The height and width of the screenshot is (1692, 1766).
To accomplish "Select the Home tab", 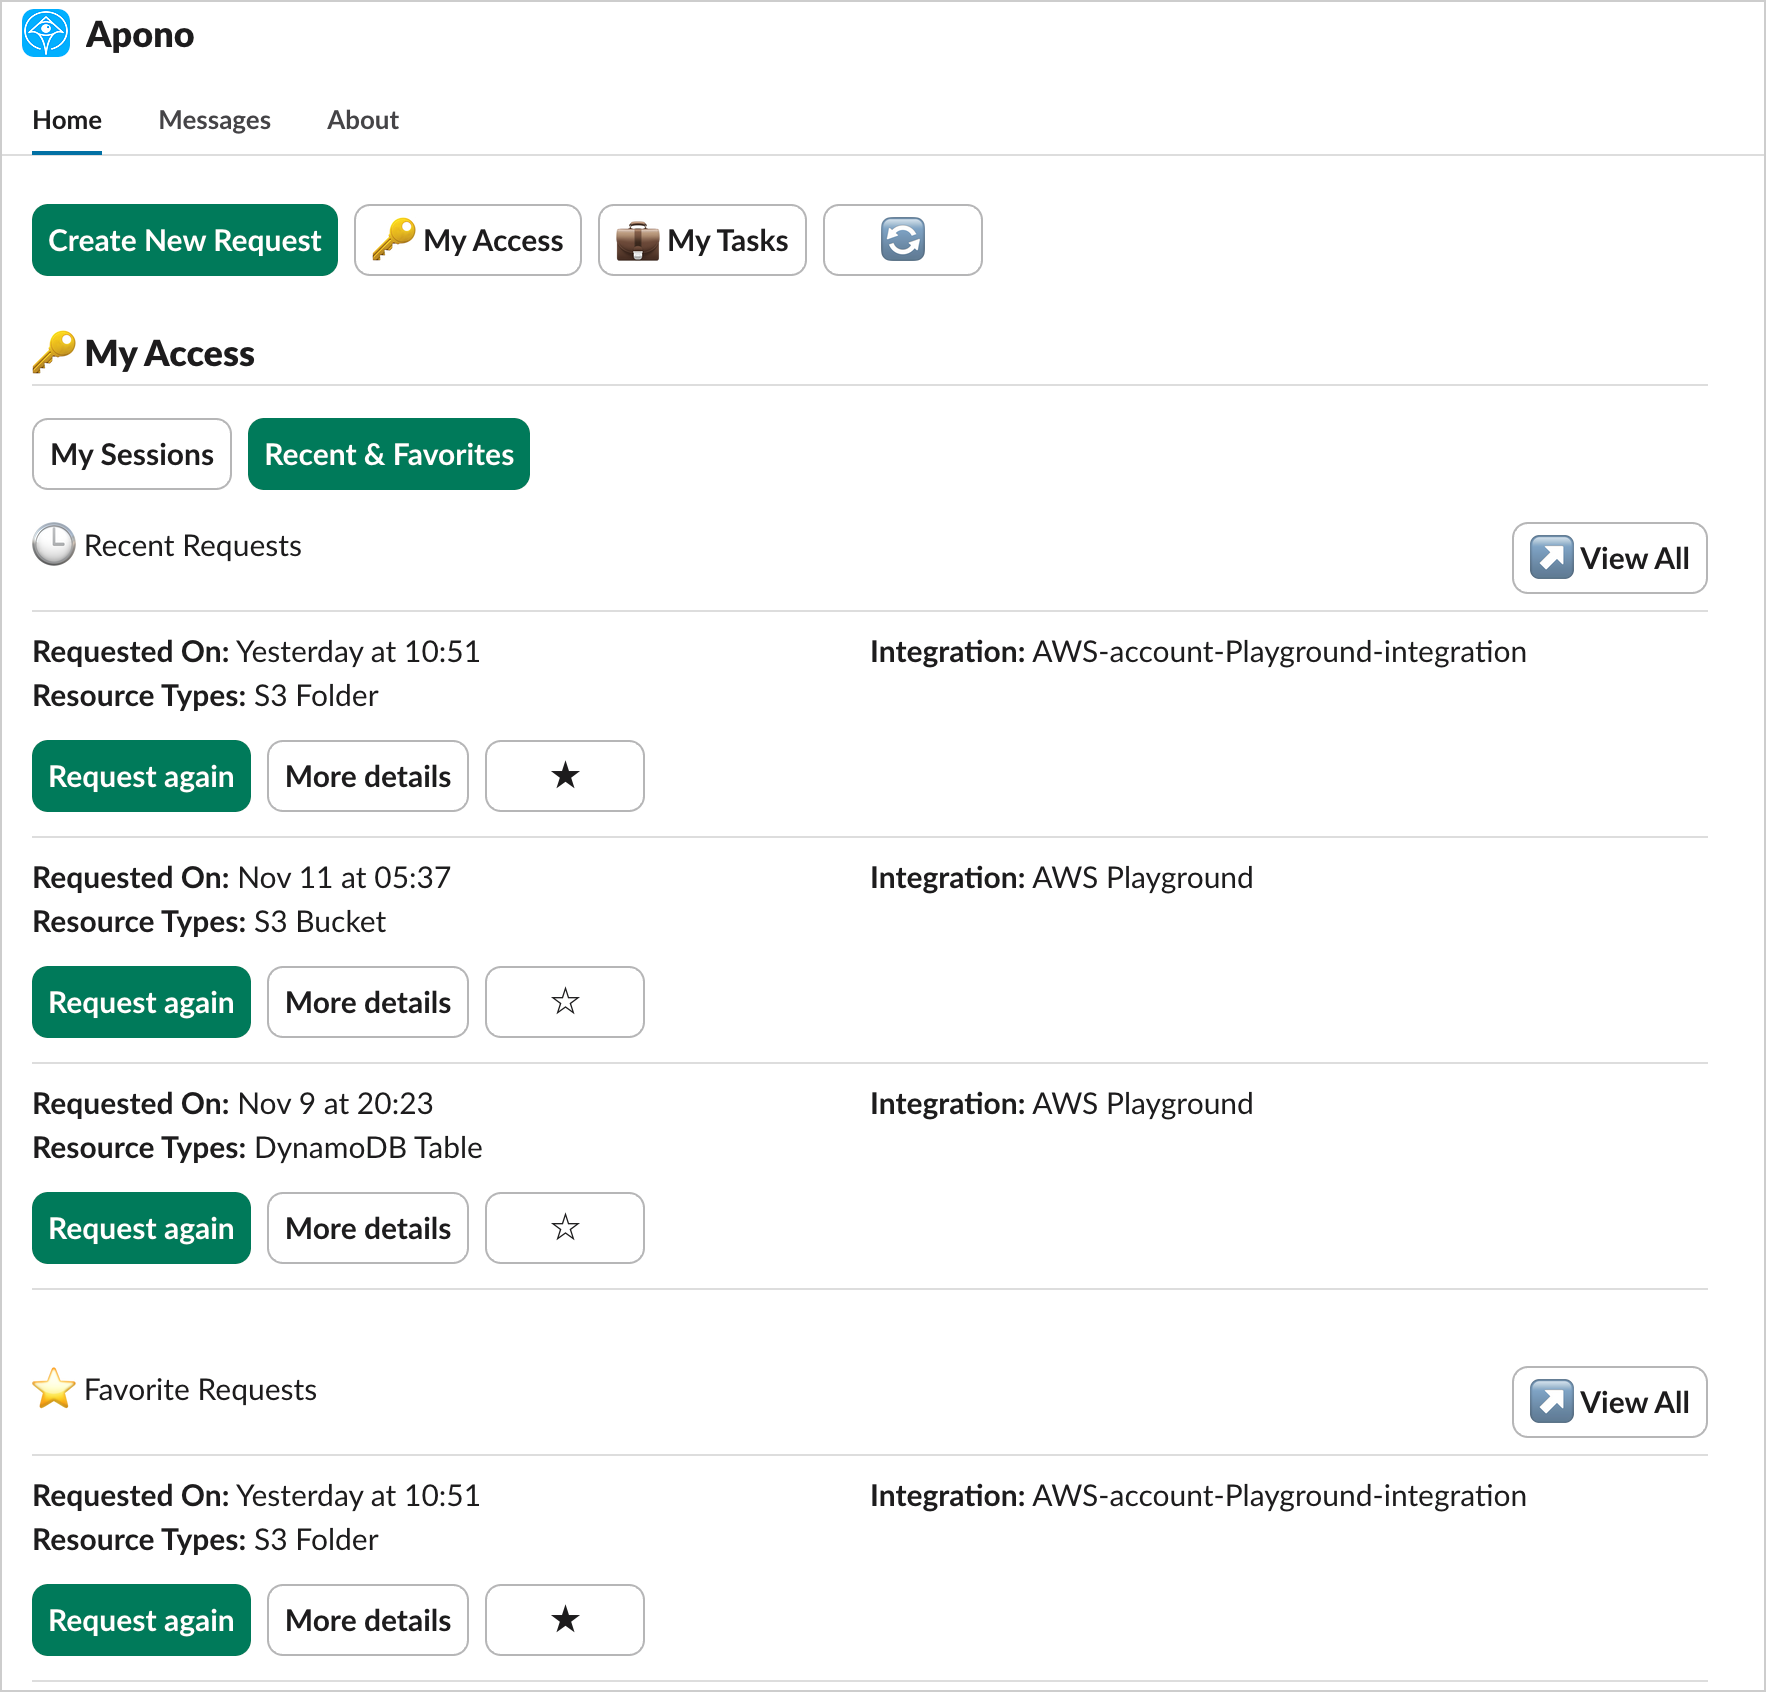I will coord(67,120).
